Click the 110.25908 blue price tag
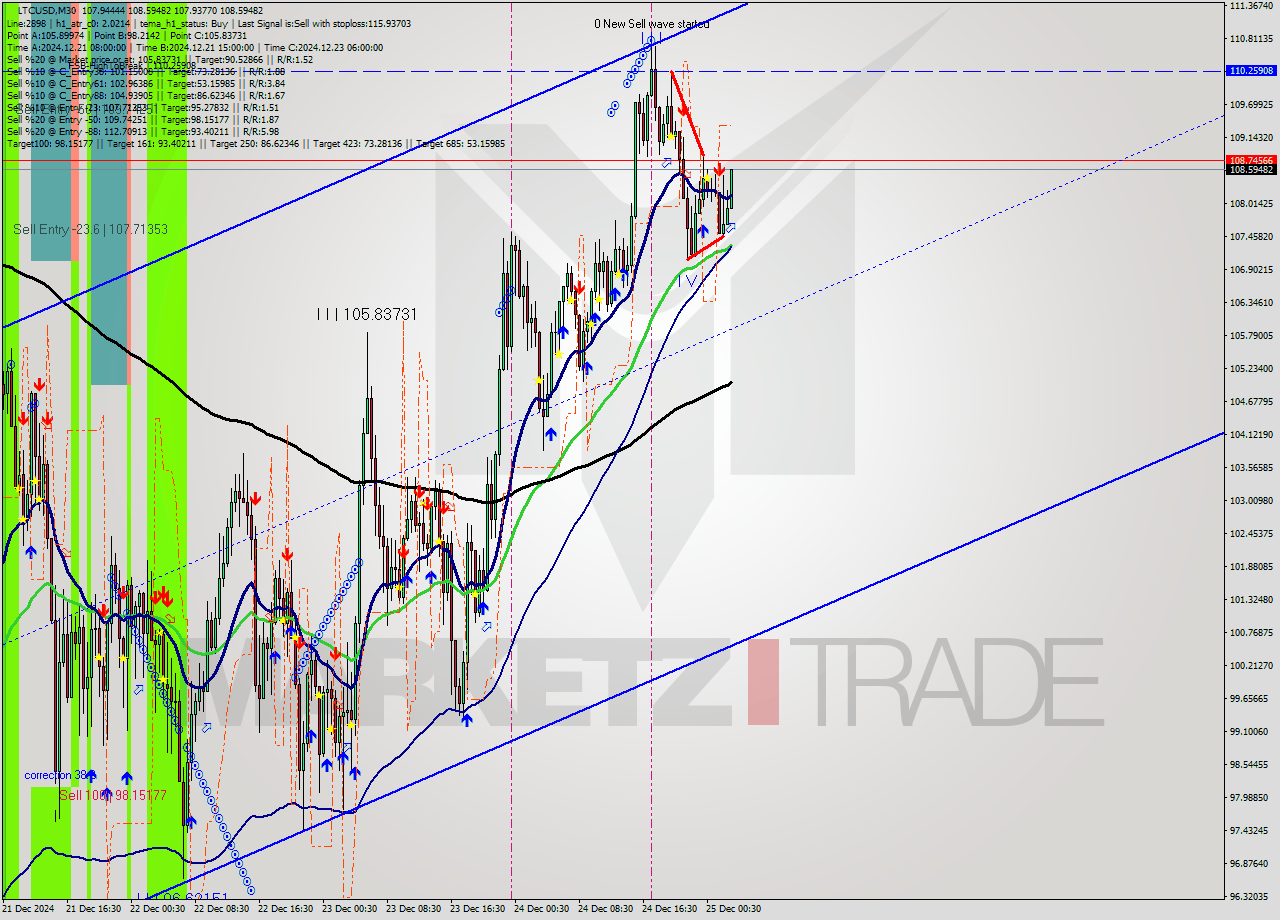 click(x=1250, y=71)
